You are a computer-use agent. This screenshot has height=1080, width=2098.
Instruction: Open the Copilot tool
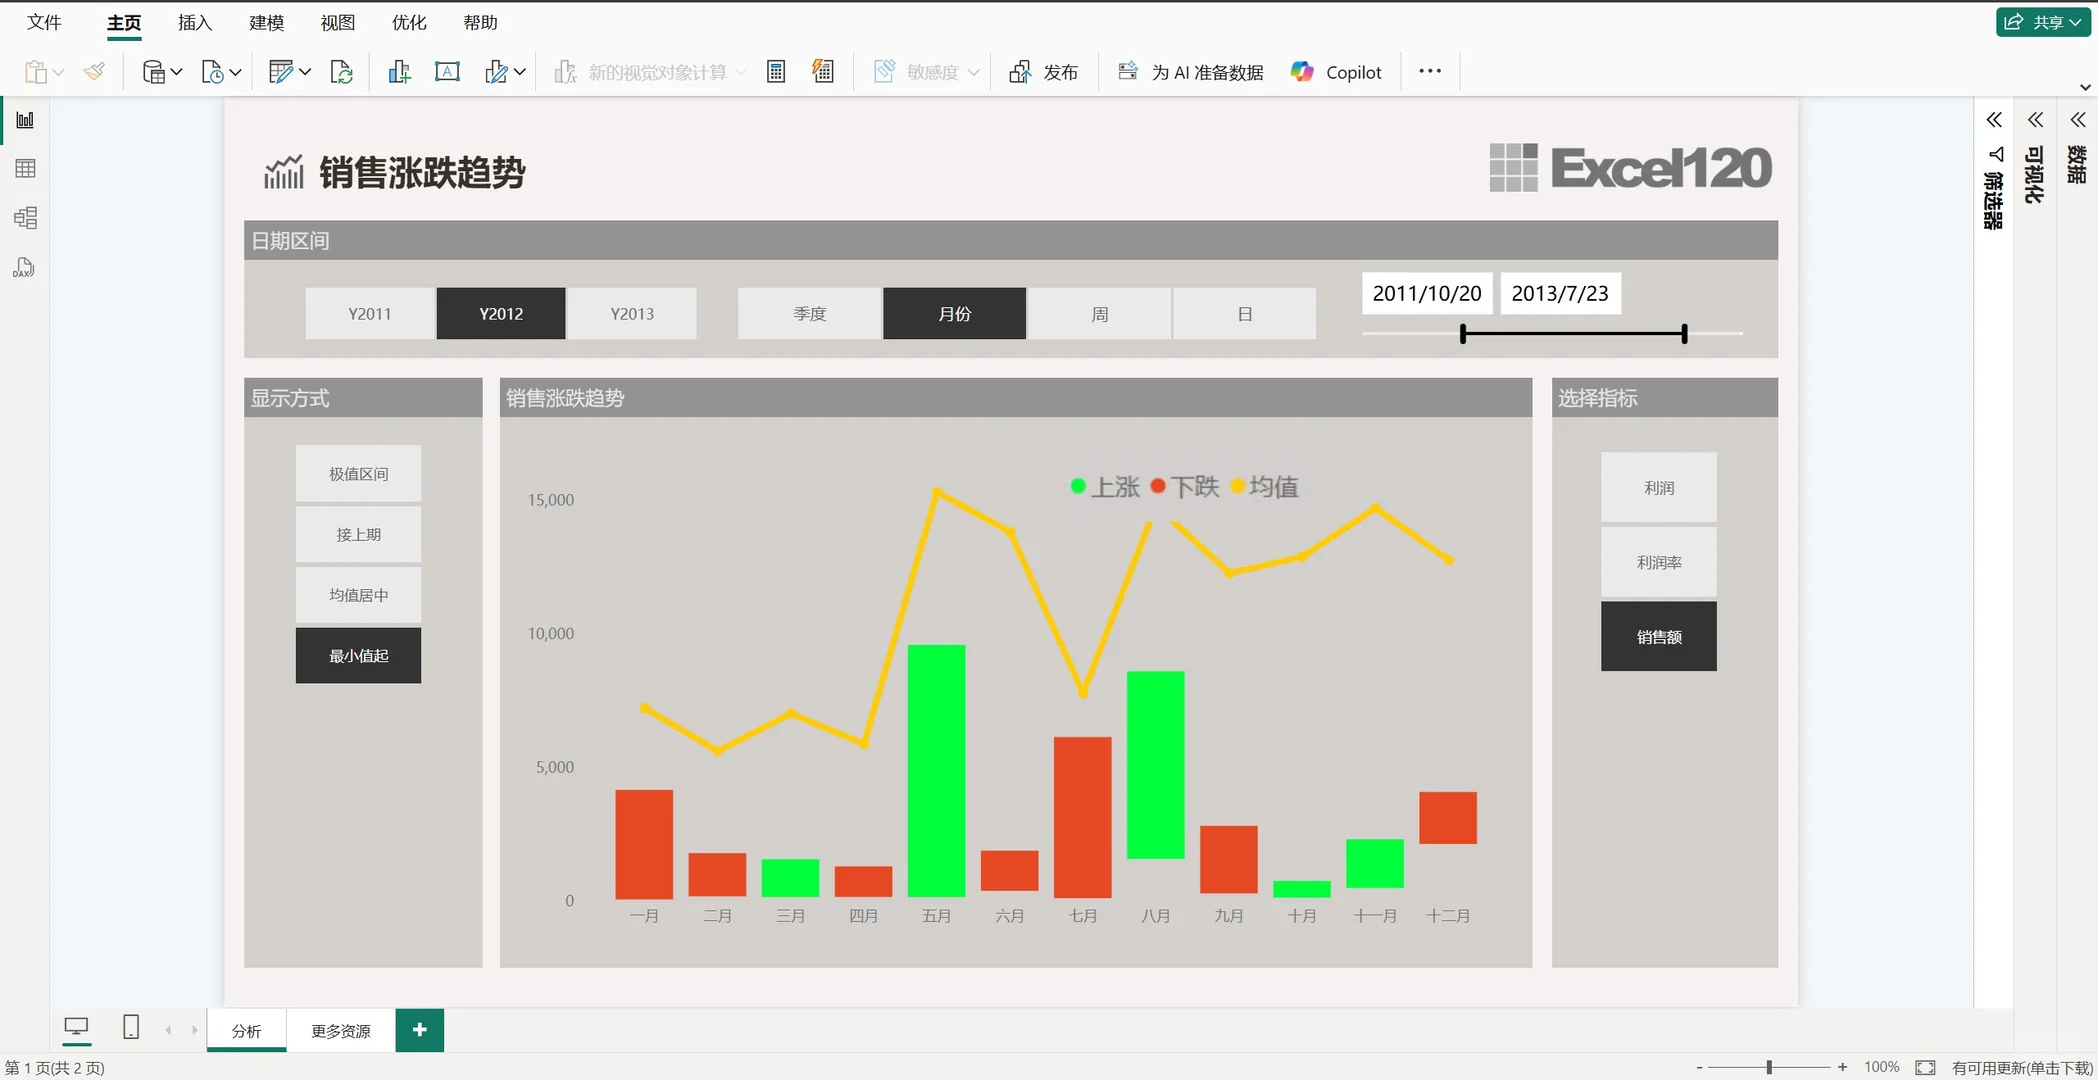(x=1336, y=72)
